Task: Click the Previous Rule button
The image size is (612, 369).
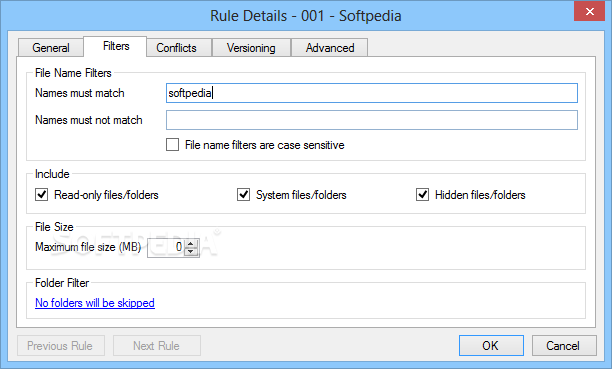Action: [x=61, y=346]
